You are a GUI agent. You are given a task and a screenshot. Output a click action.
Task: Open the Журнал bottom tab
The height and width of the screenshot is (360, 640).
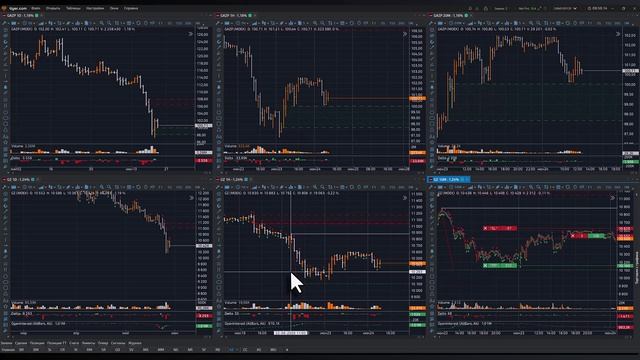point(135,343)
